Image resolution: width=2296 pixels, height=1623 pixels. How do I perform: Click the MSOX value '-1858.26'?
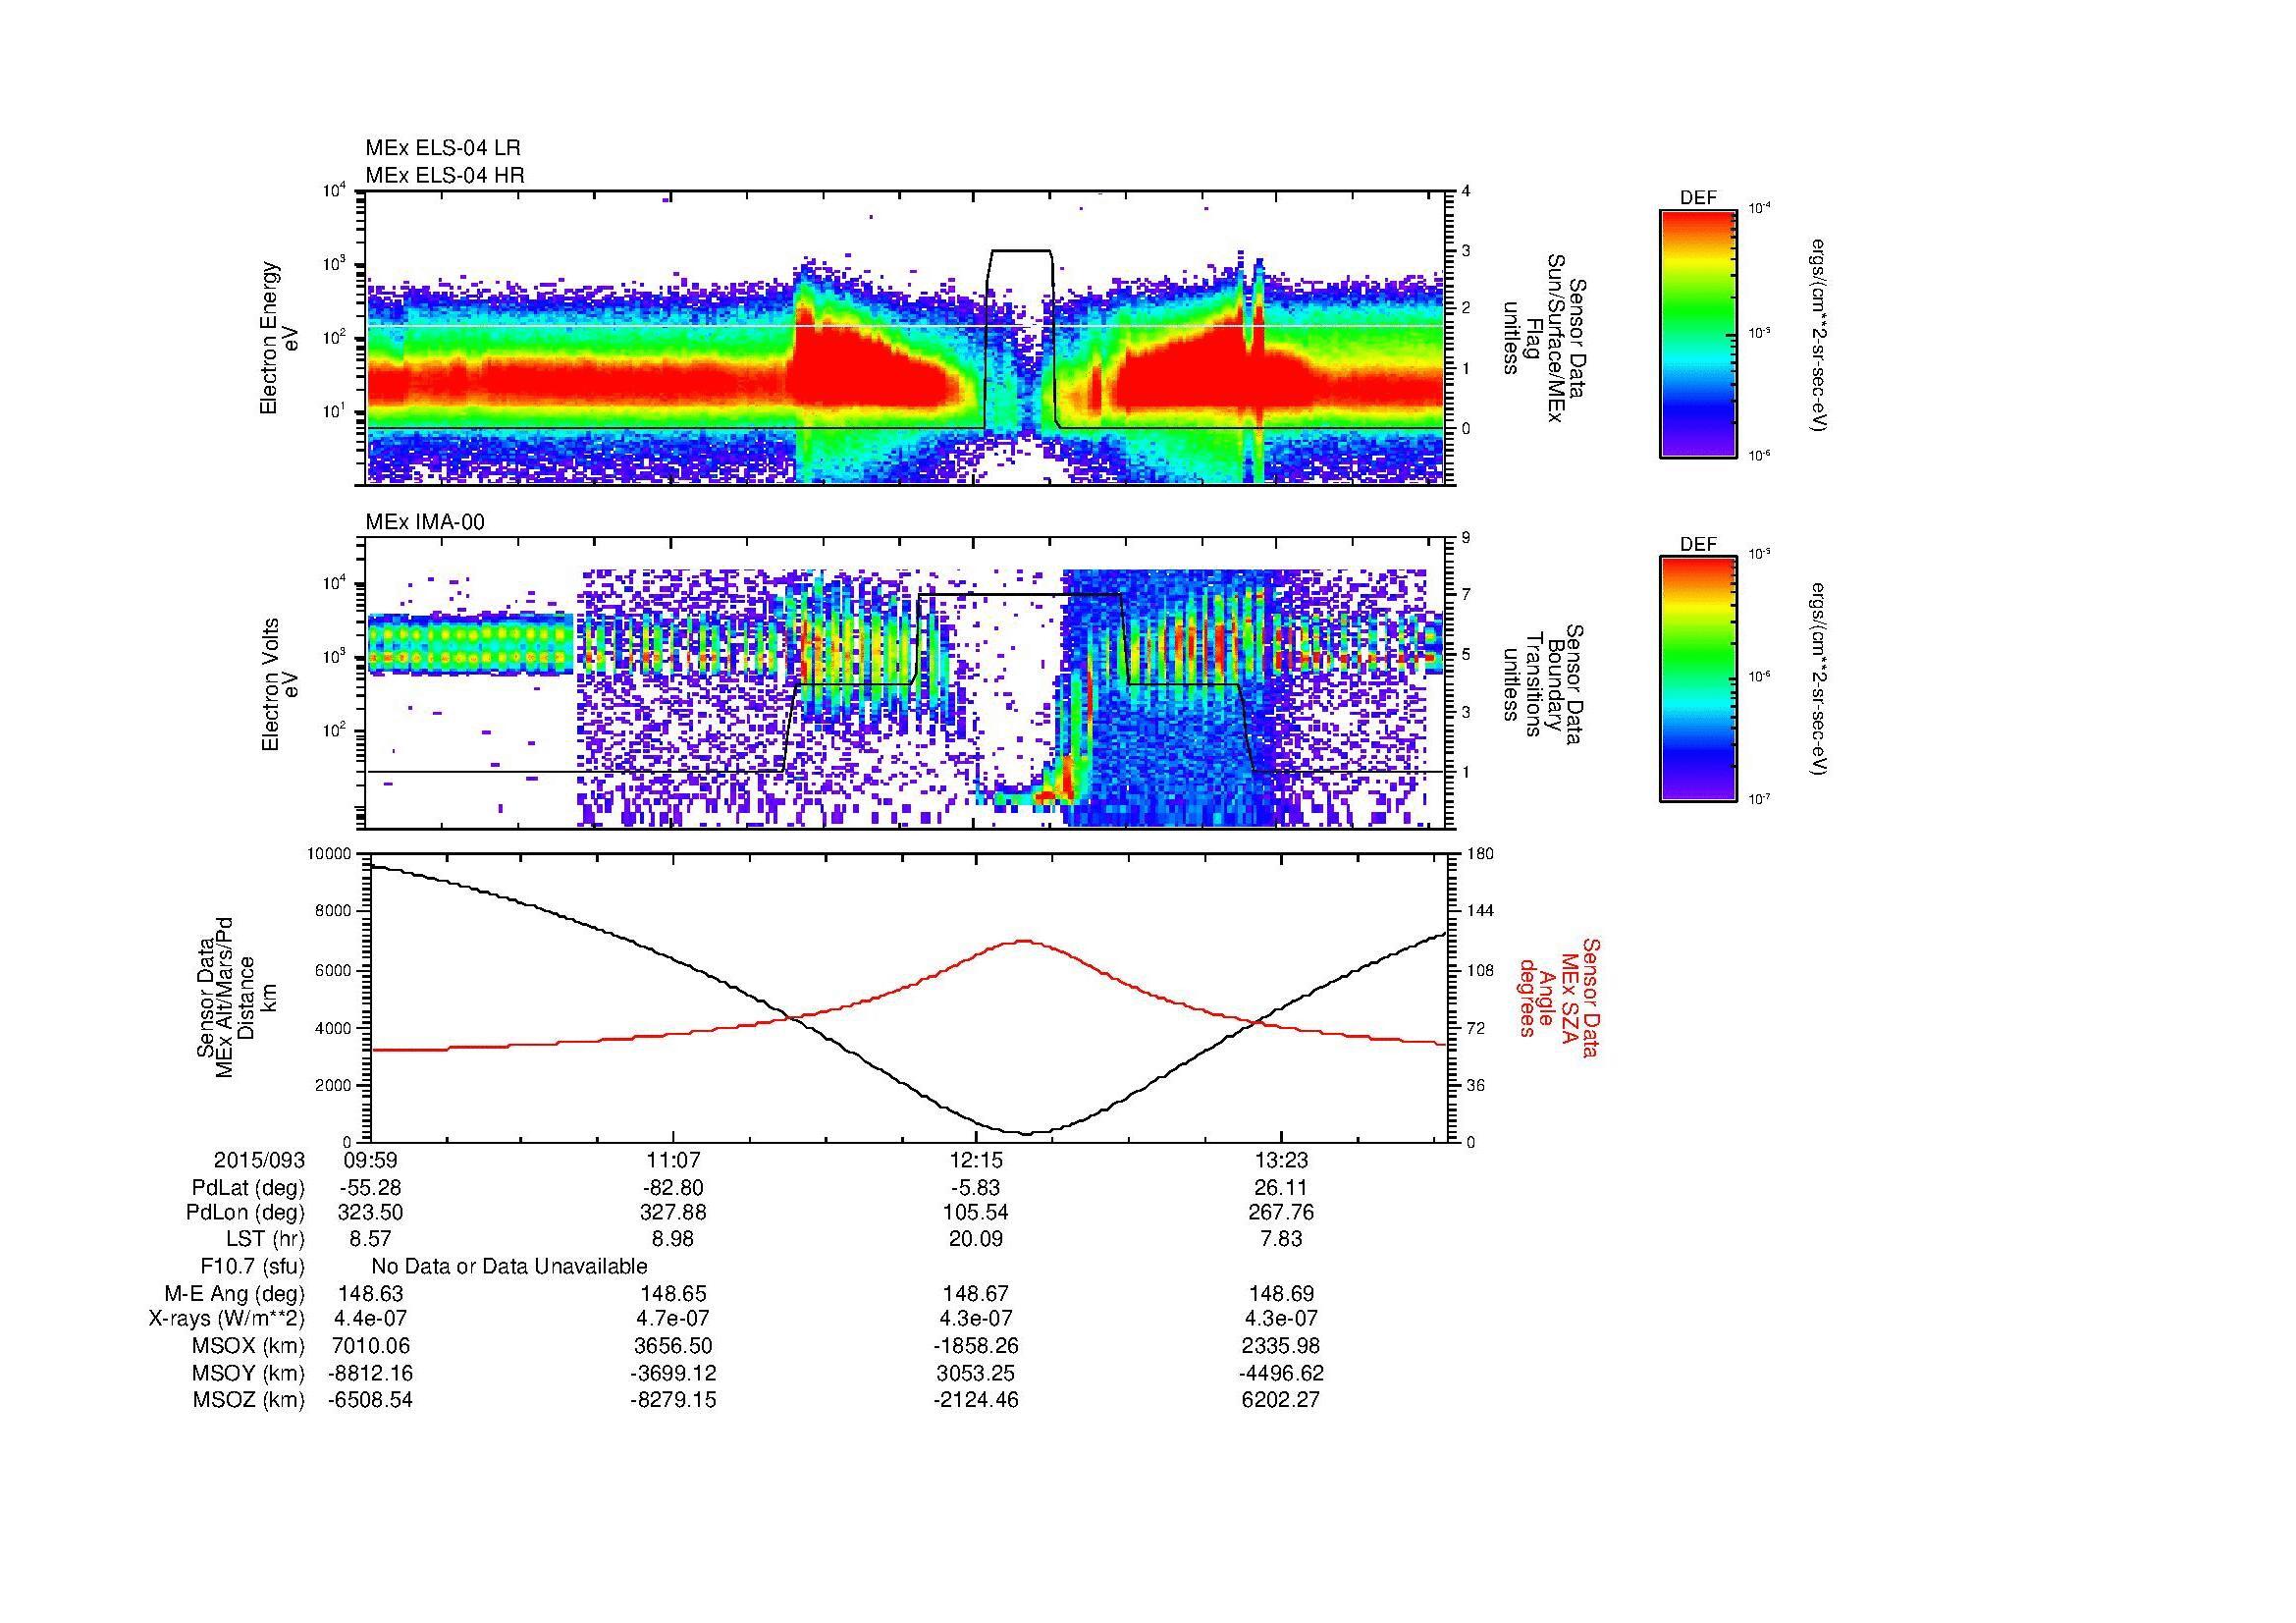coord(976,1346)
